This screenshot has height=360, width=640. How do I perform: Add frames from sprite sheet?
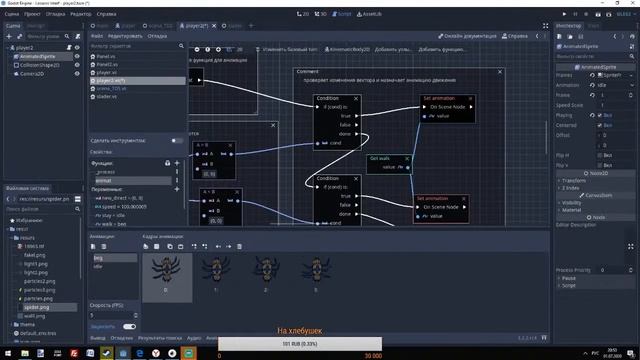(x=156, y=247)
